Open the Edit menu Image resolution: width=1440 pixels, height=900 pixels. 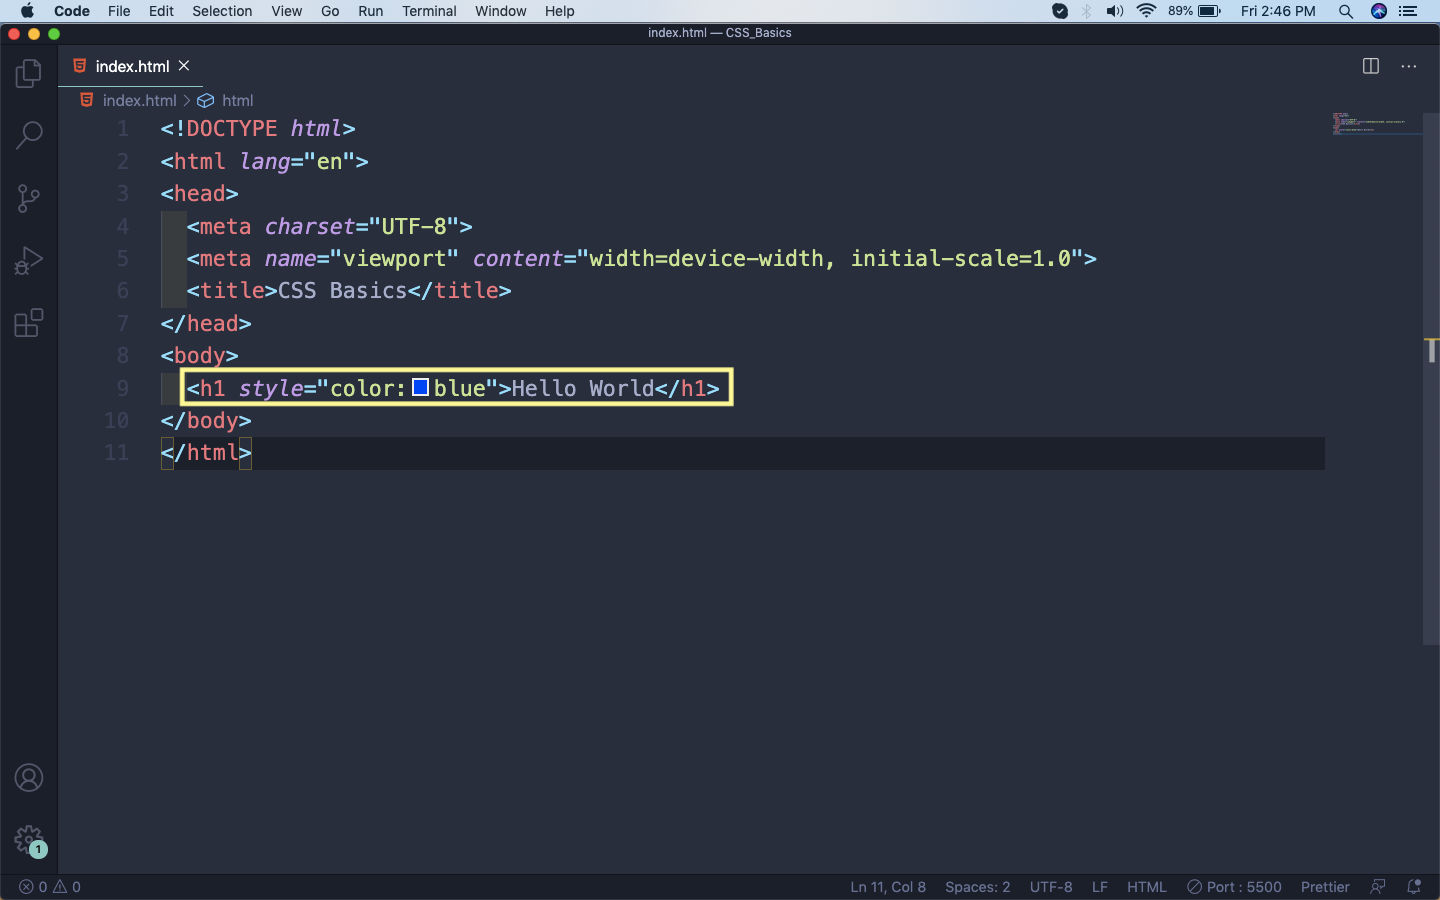tap(161, 11)
